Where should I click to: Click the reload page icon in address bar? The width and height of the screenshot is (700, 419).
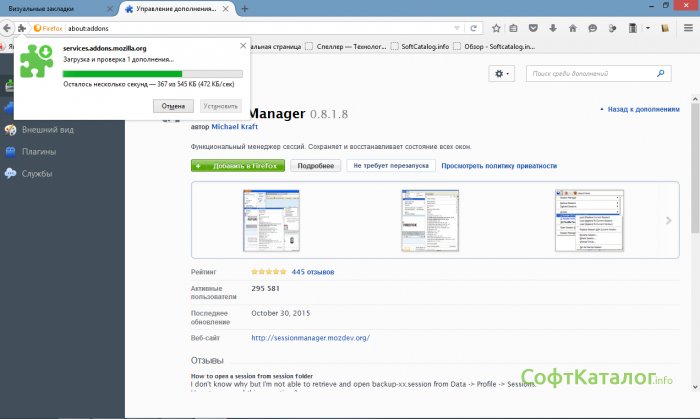473,28
